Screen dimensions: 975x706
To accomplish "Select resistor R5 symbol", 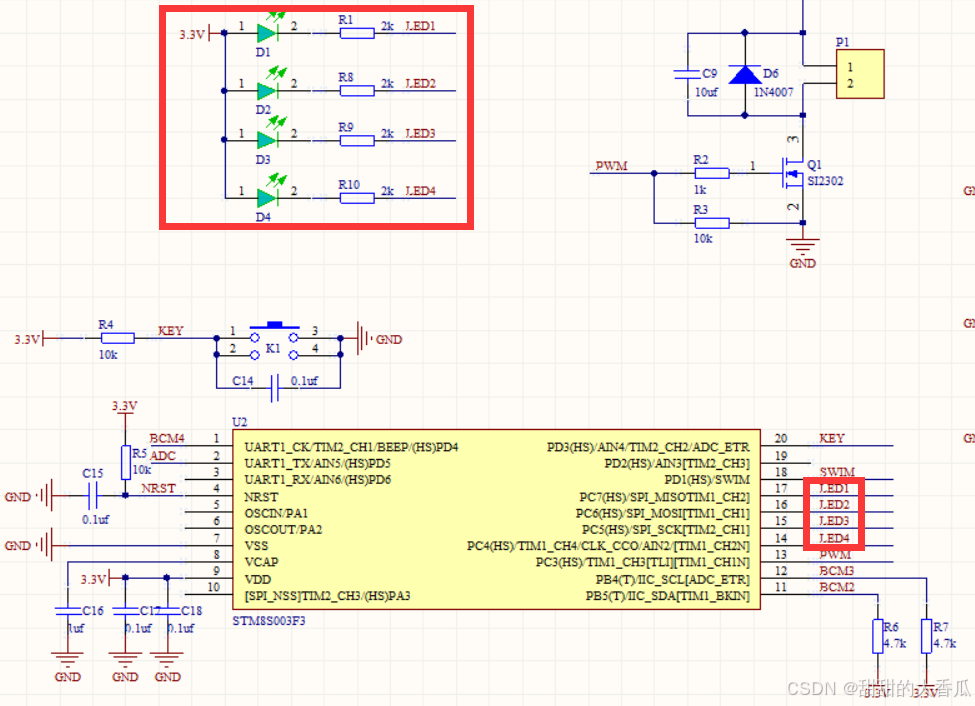I will pyautogui.click(x=126, y=462).
